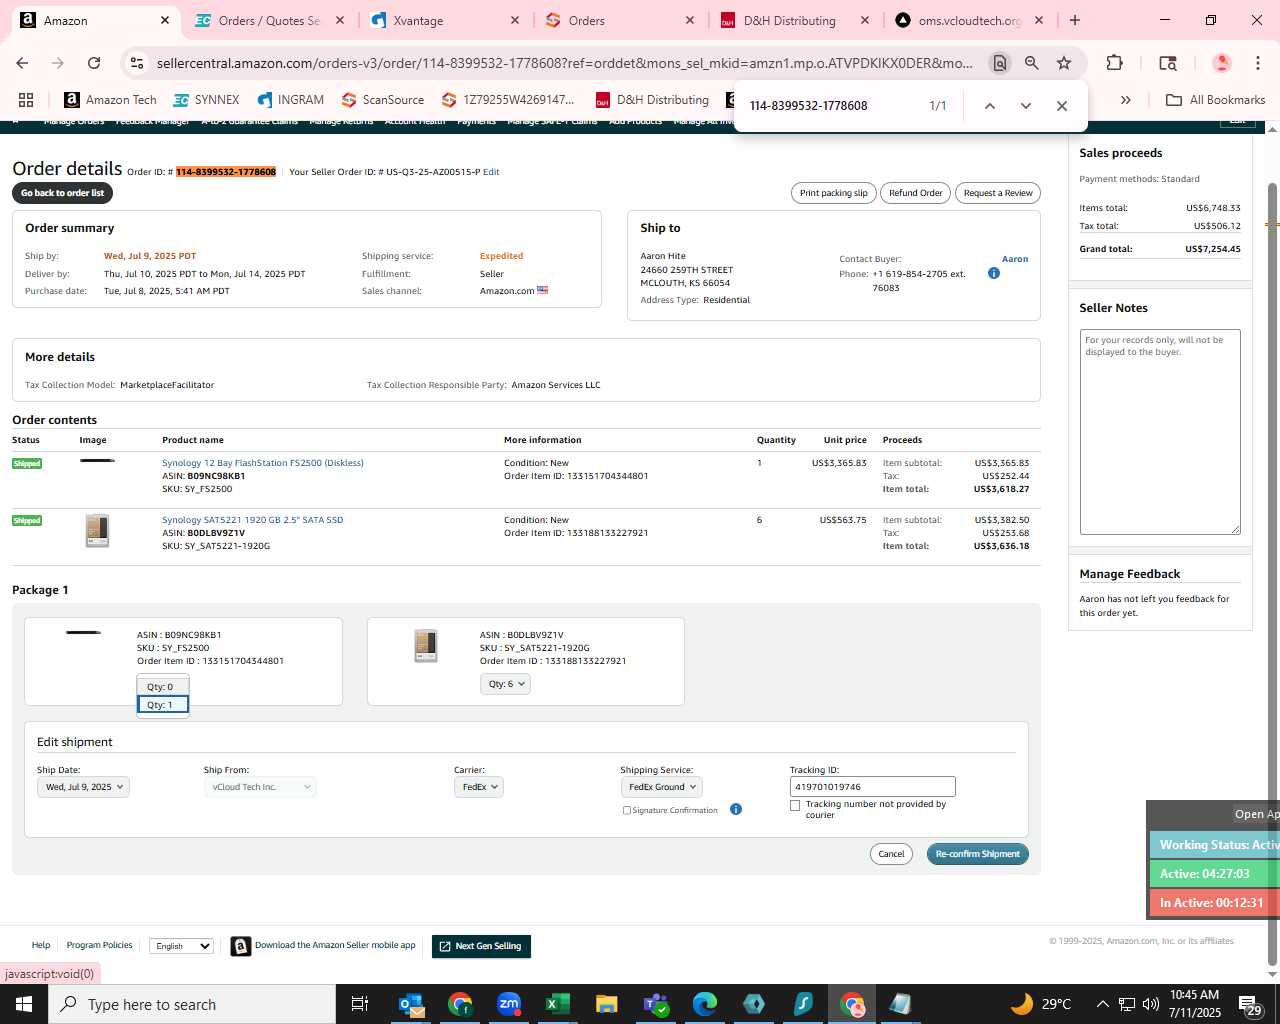The height and width of the screenshot is (1024, 1280).
Task: Open File Explorer from the taskbar
Action: 607,1004
